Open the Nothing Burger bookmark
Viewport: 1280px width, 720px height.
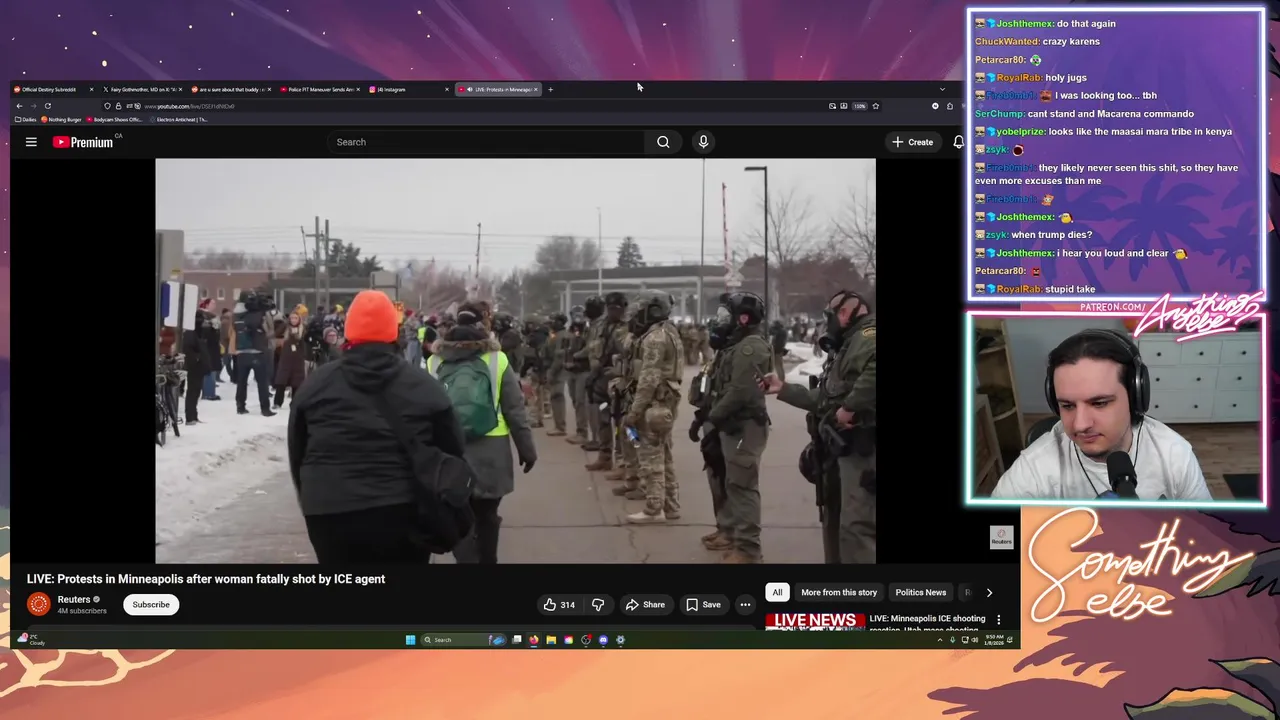[x=61, y=119]
